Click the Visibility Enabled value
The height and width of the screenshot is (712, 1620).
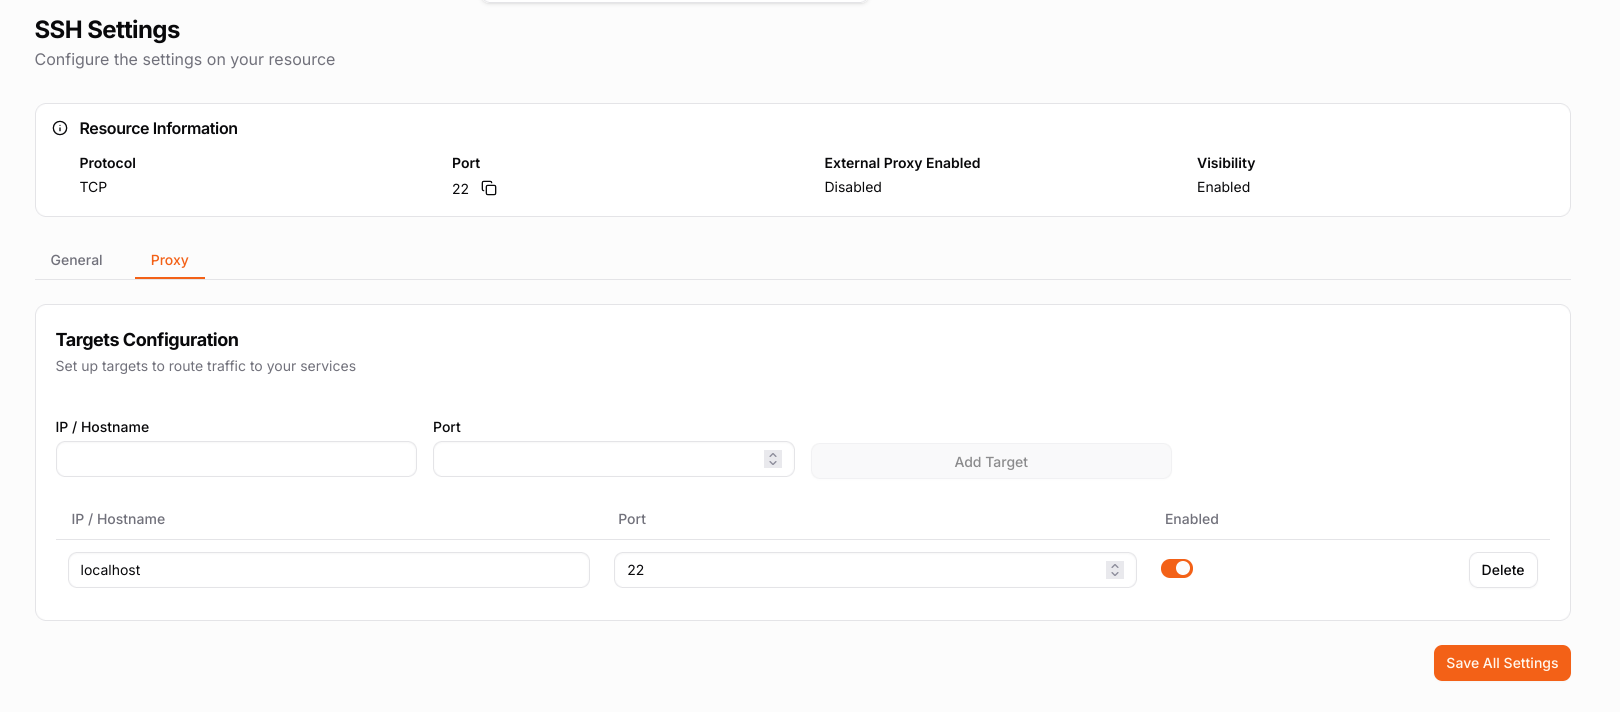[x=1223, y=187]
